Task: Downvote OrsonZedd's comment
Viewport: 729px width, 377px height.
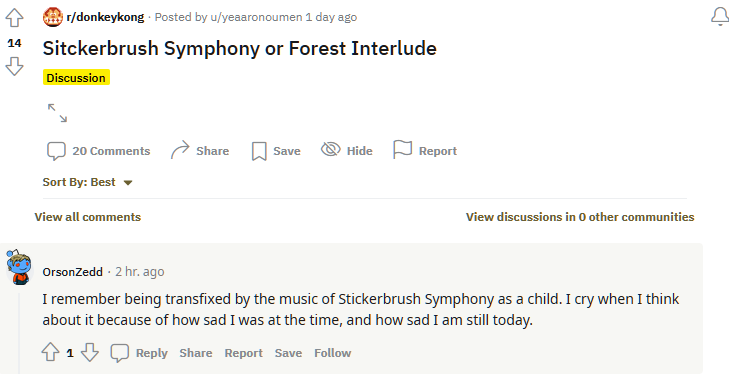Action: [90, 353]
